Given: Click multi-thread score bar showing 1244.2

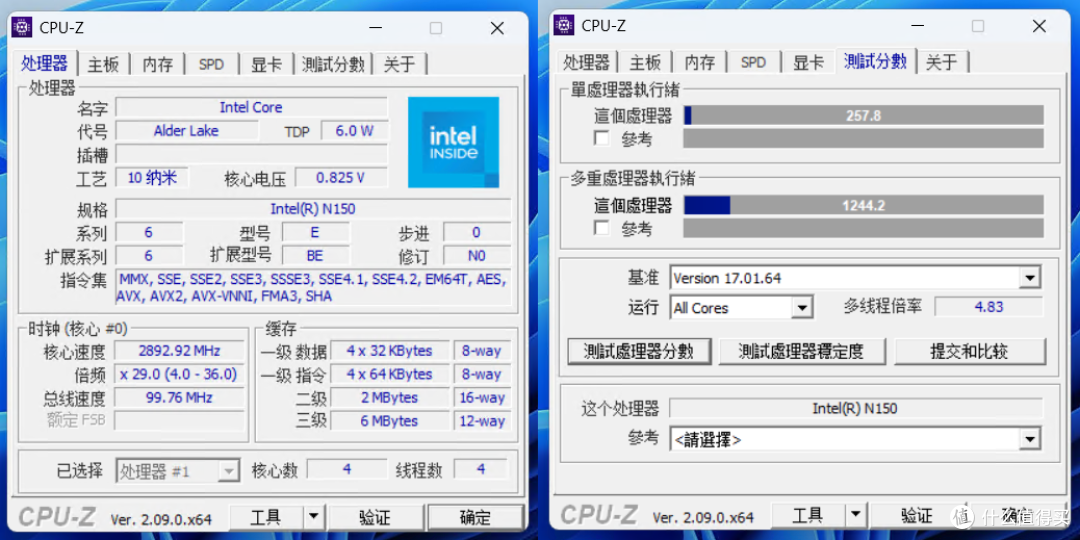Looking at the screenshot, I should click(864, 205).
